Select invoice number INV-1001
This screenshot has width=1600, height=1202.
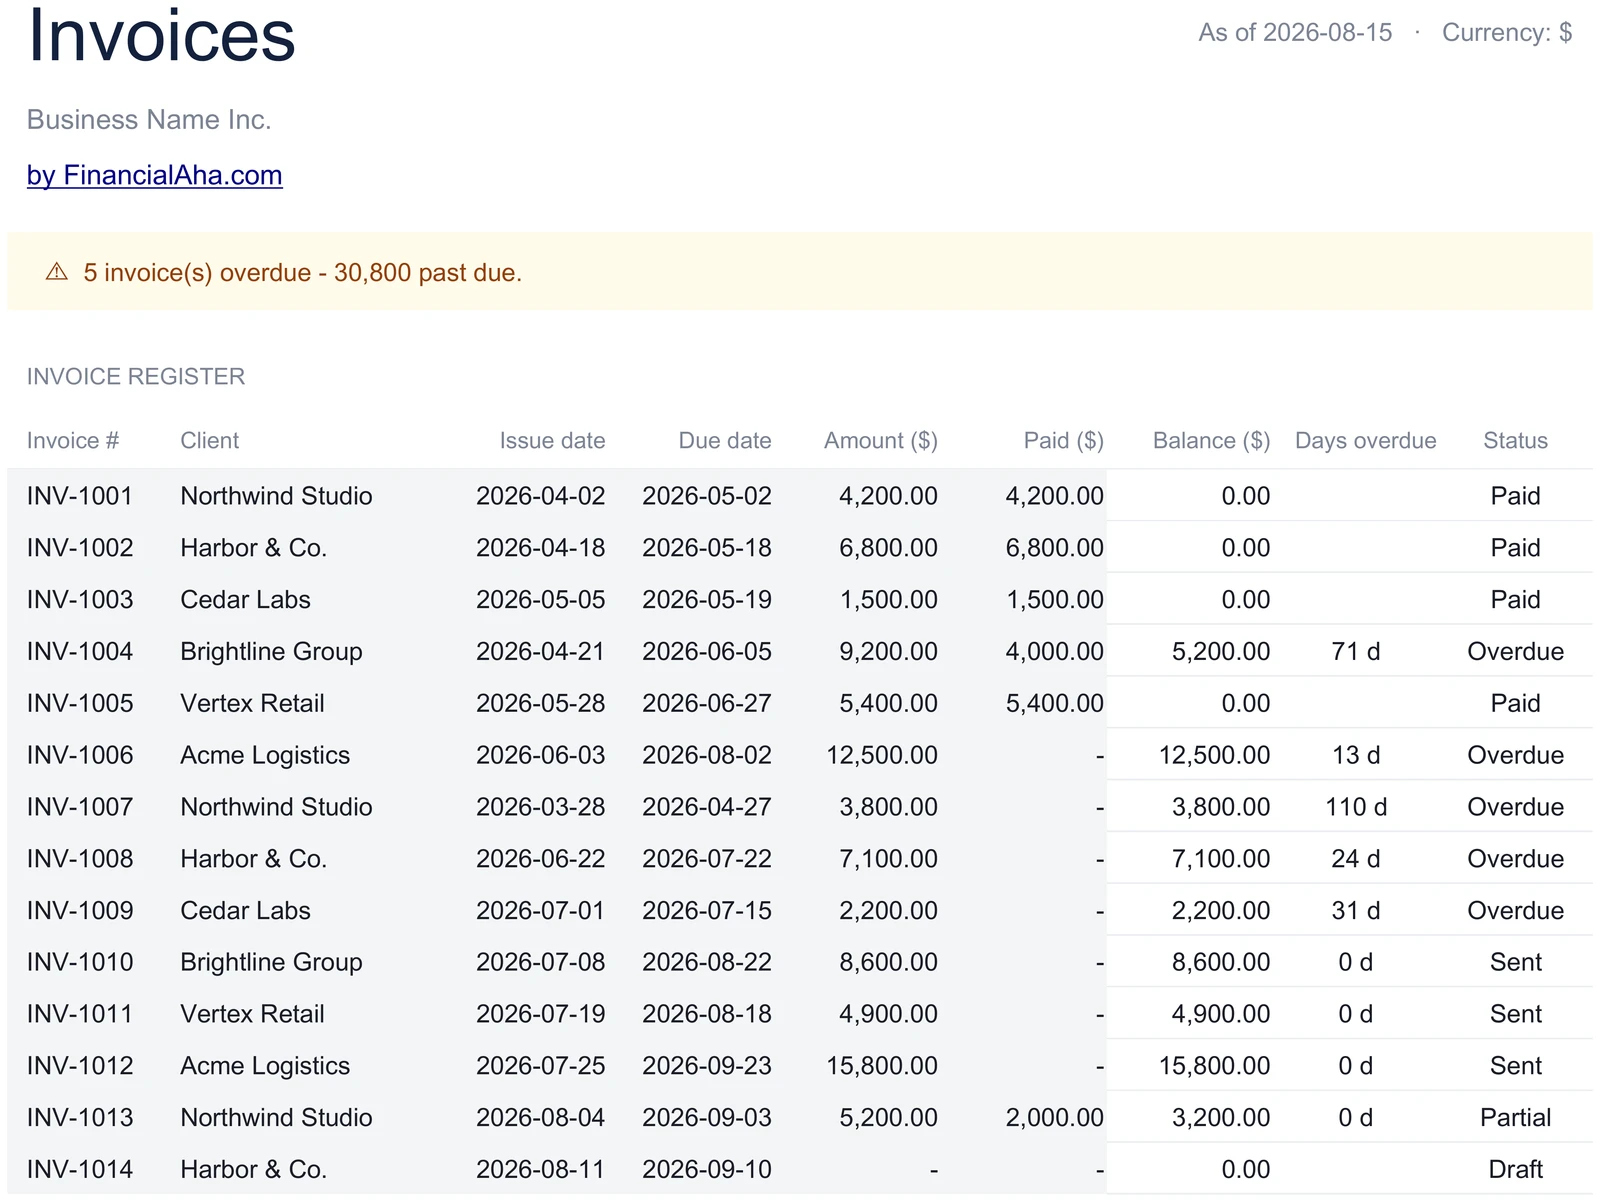point(80,496)
